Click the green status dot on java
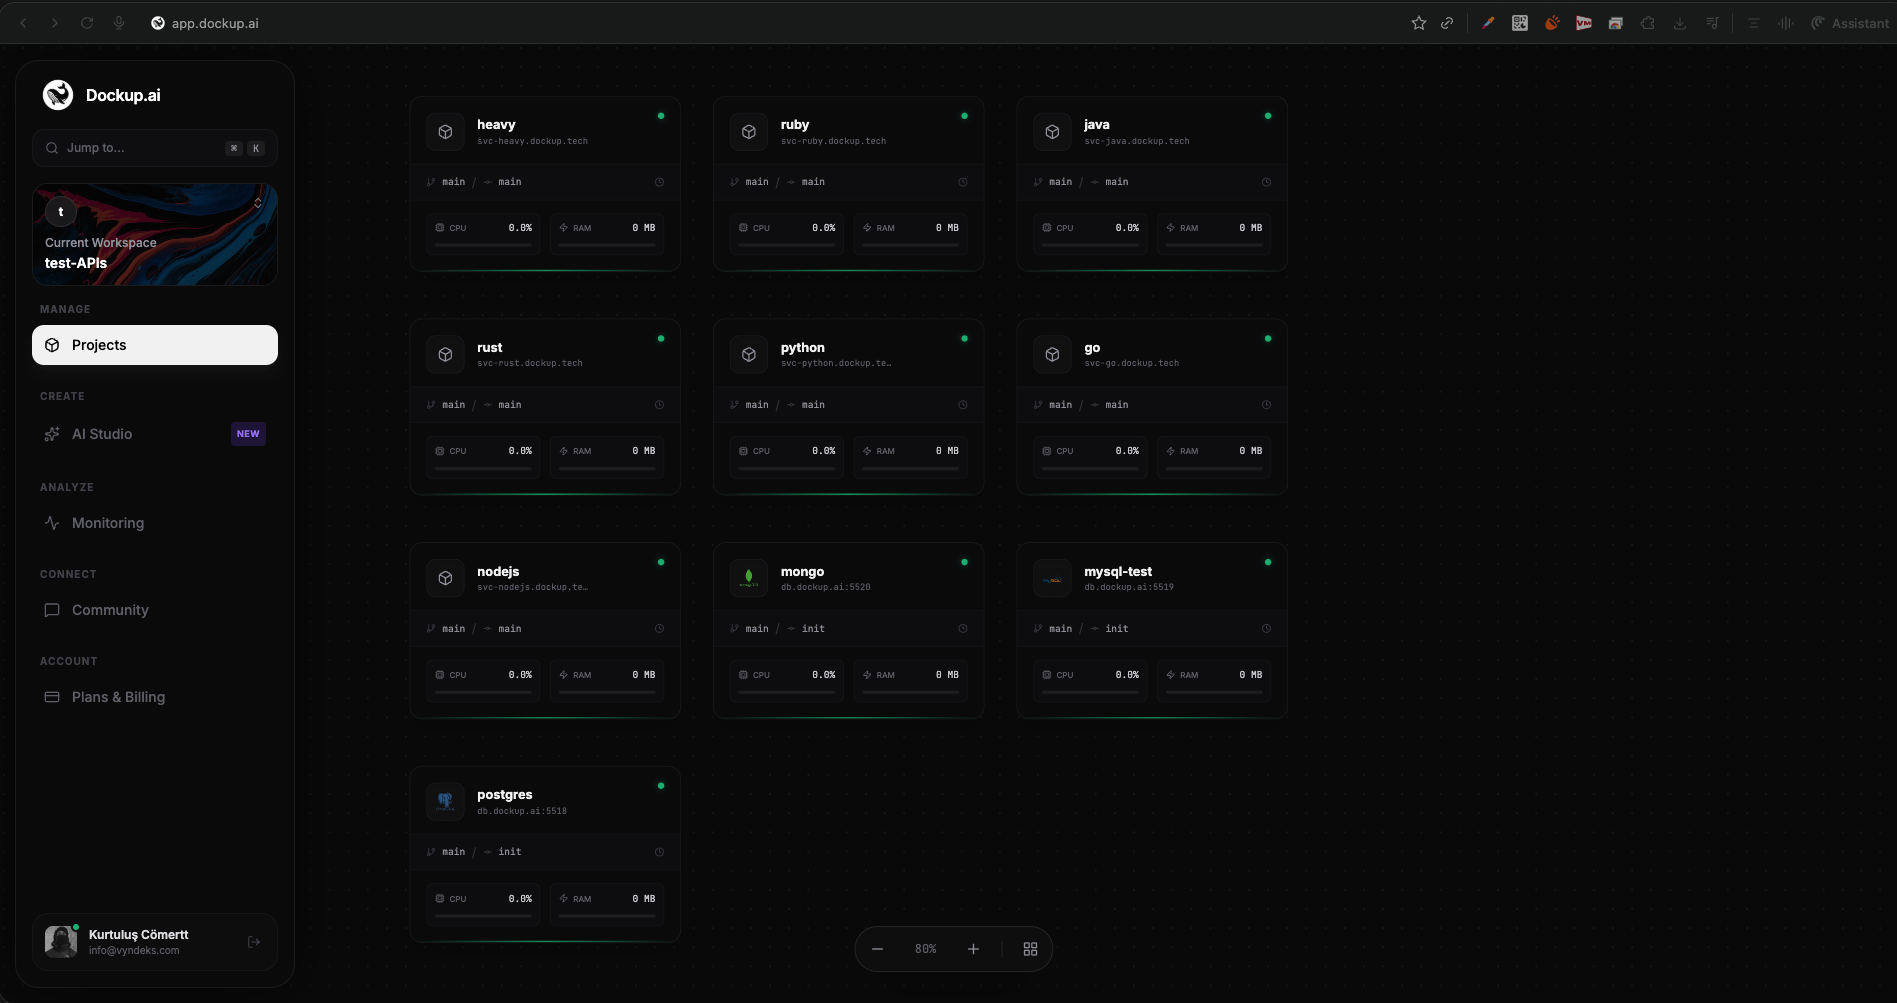 tap(1268, 116)
